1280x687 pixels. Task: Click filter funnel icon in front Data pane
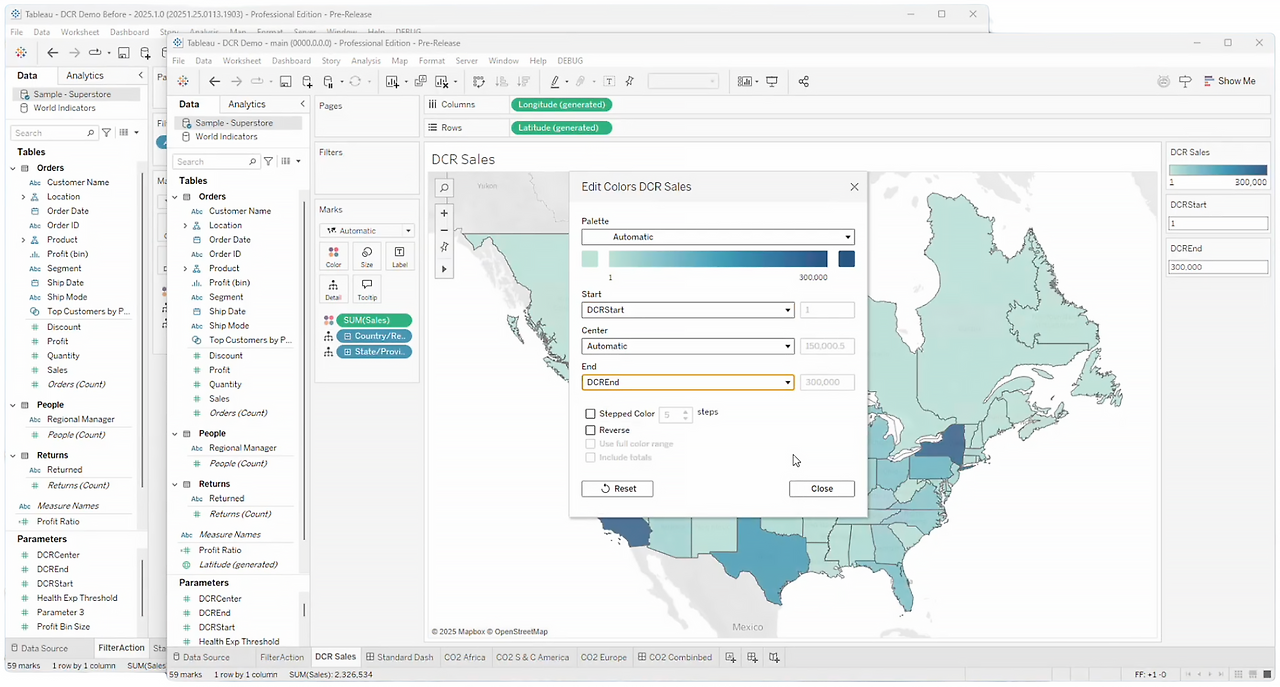coord(268,161)
